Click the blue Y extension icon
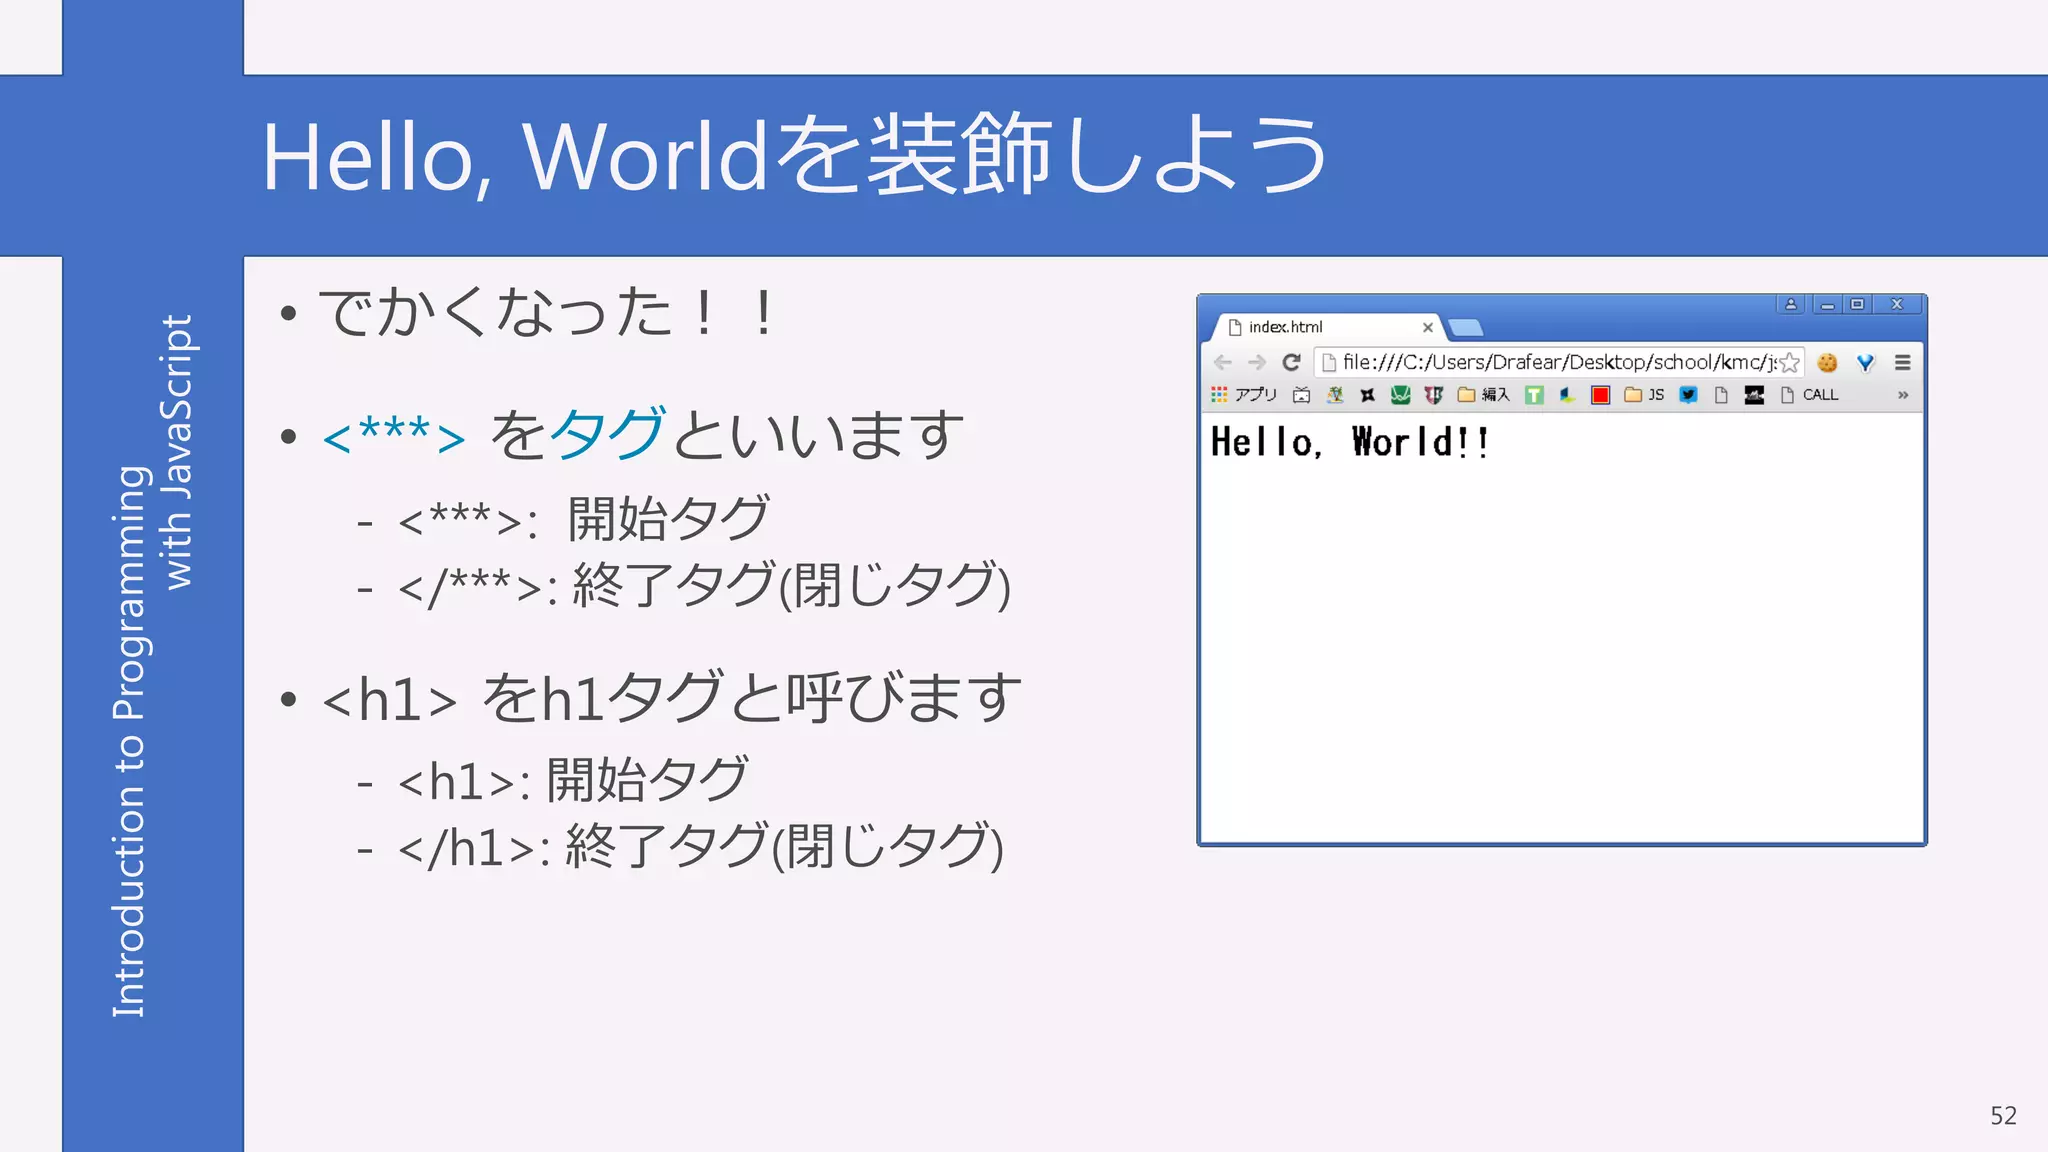This screenshot has height=1152, width=2048. tap(1865, 363)
